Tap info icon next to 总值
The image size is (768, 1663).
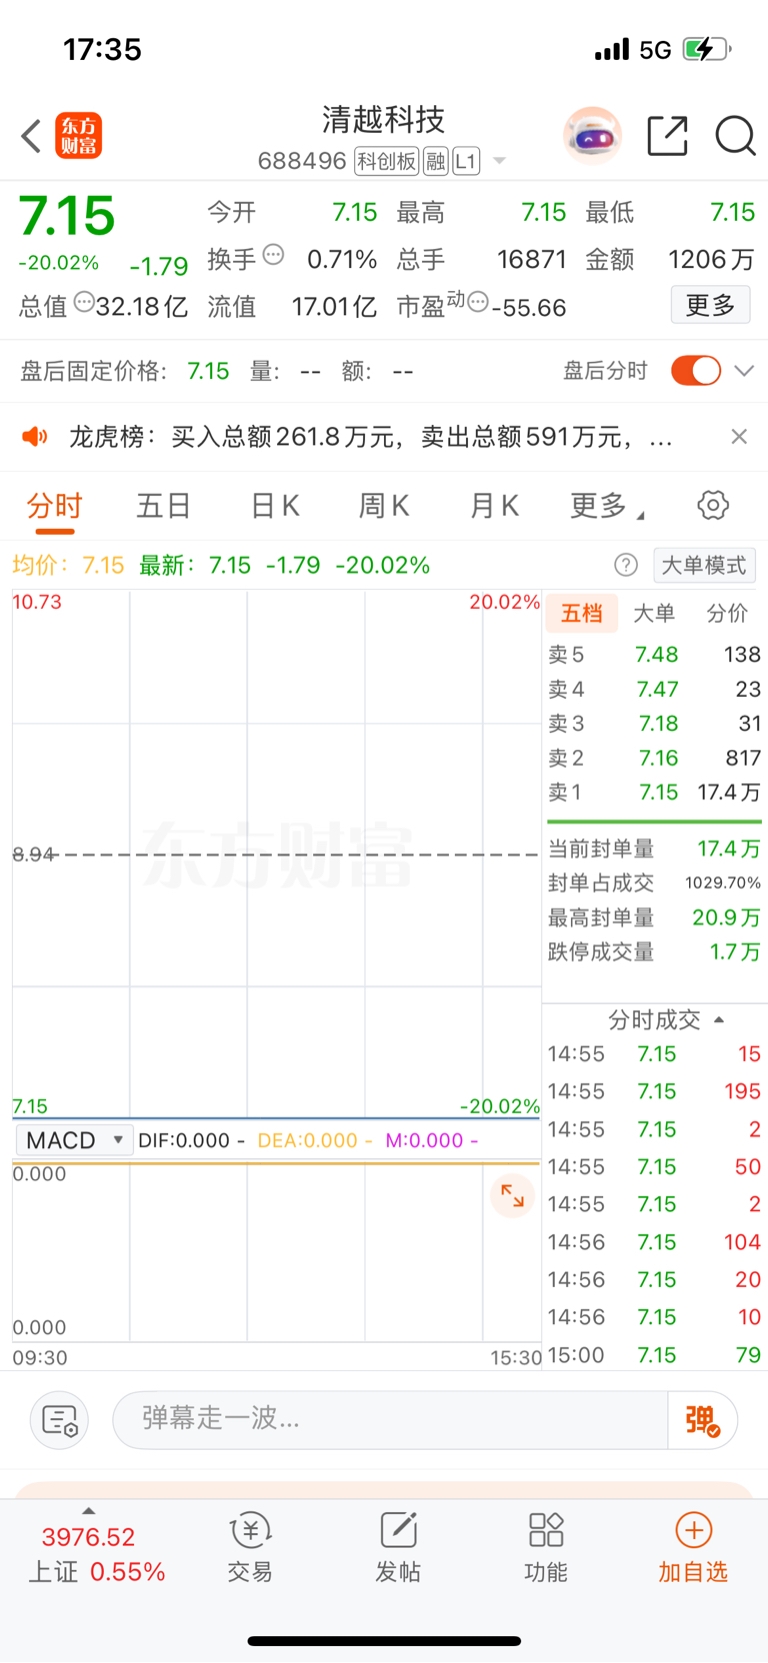84,302
